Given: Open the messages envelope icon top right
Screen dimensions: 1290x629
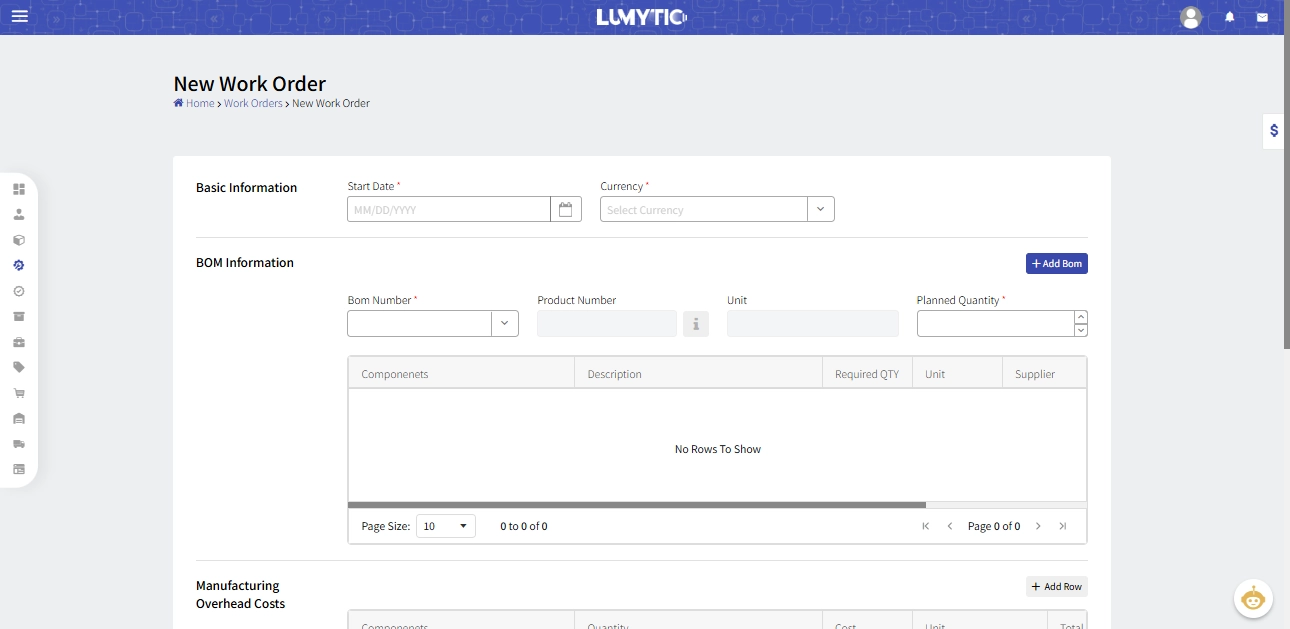Looking at the screenshot, I should click(1263, 16).
